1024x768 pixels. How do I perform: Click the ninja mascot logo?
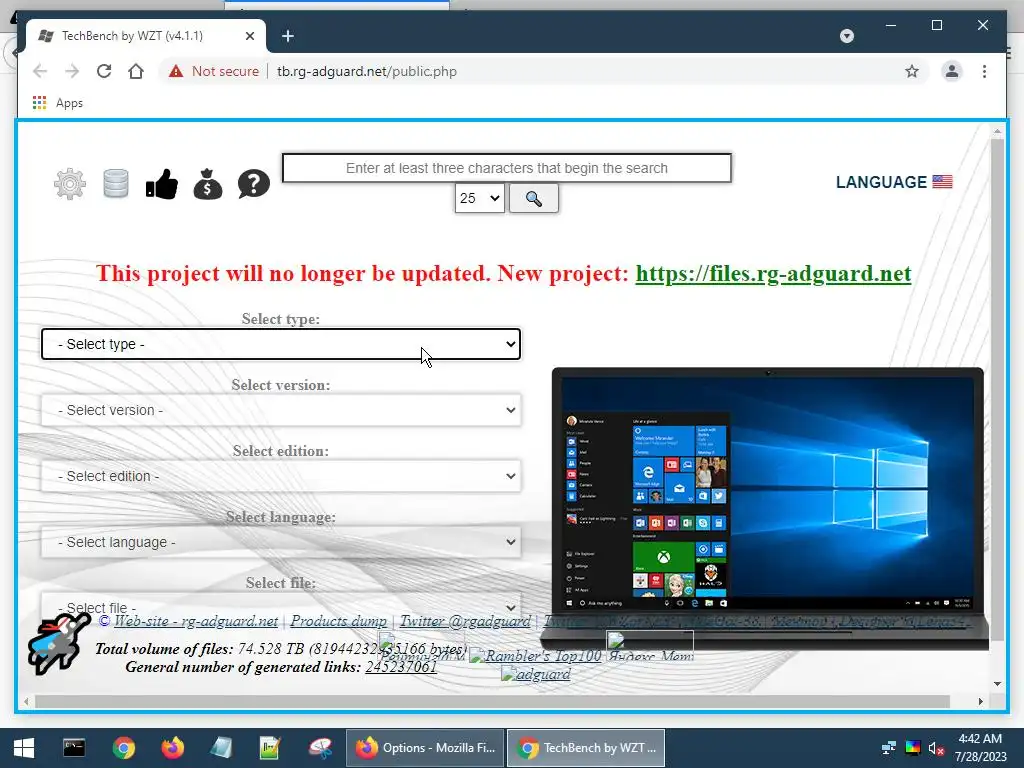[x=57, y=643]
